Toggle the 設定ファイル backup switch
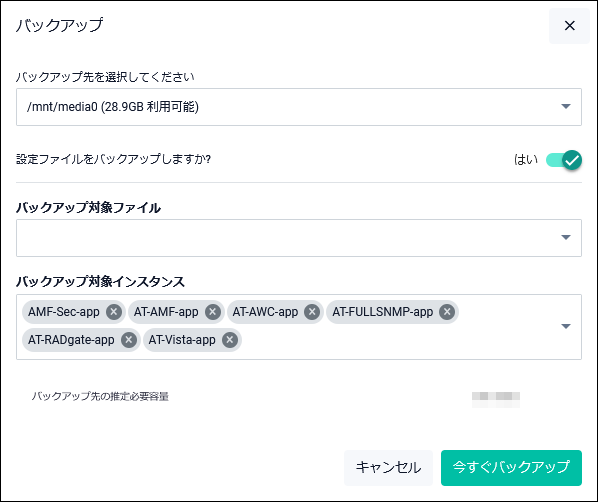The height and width of the screenshot is (502, 598). pos(564,160)
